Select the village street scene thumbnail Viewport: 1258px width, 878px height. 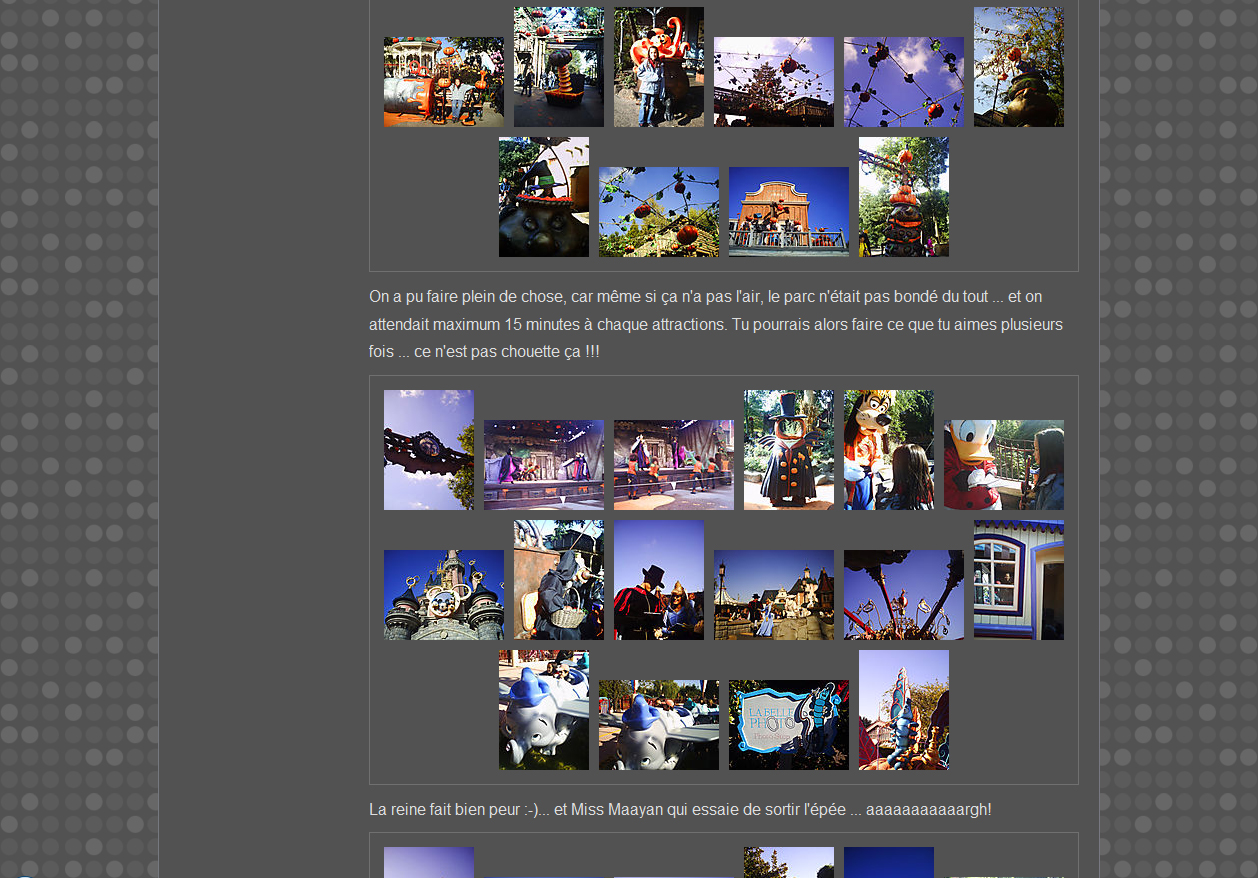click(773, 595)
